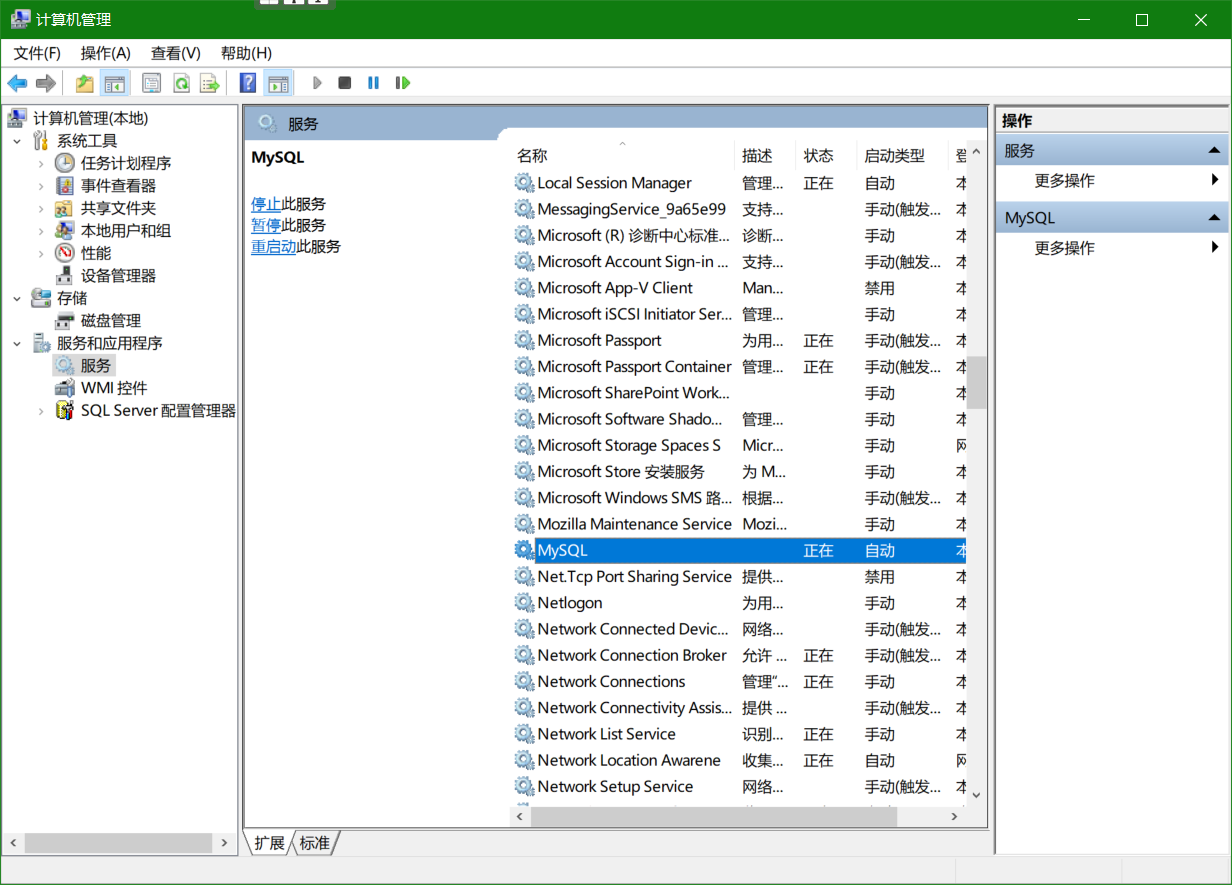Click the 重启动此服务 link

pyautogui.click(x=273, y=247)
